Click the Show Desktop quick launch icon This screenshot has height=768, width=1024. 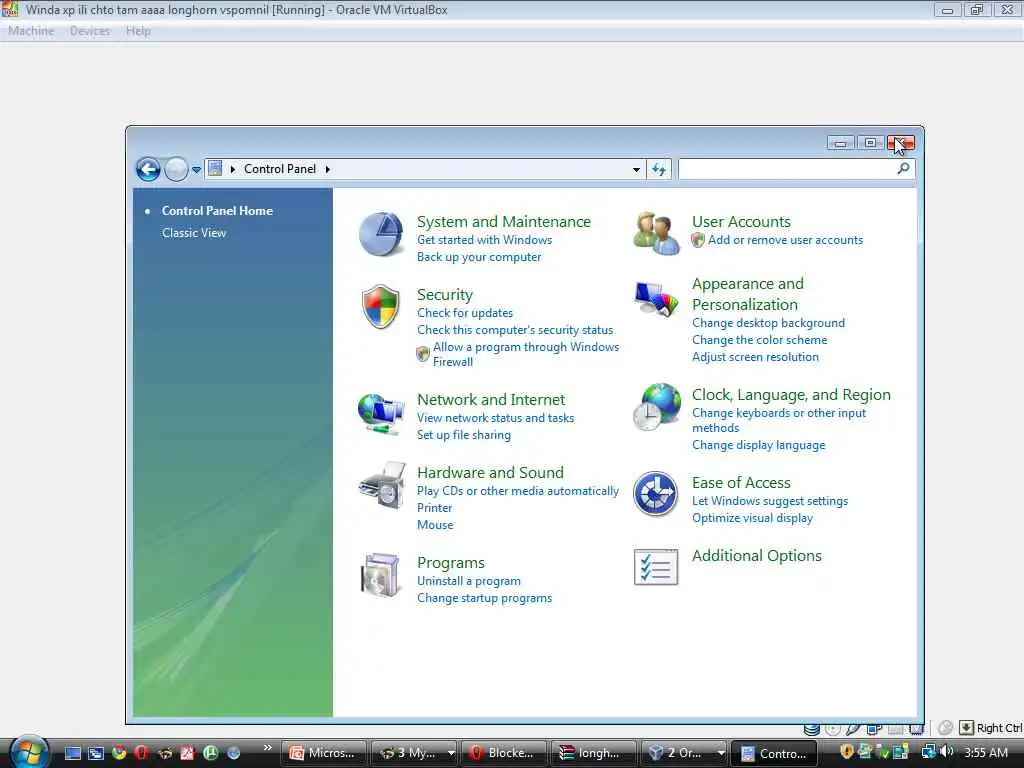click(72, 753)
